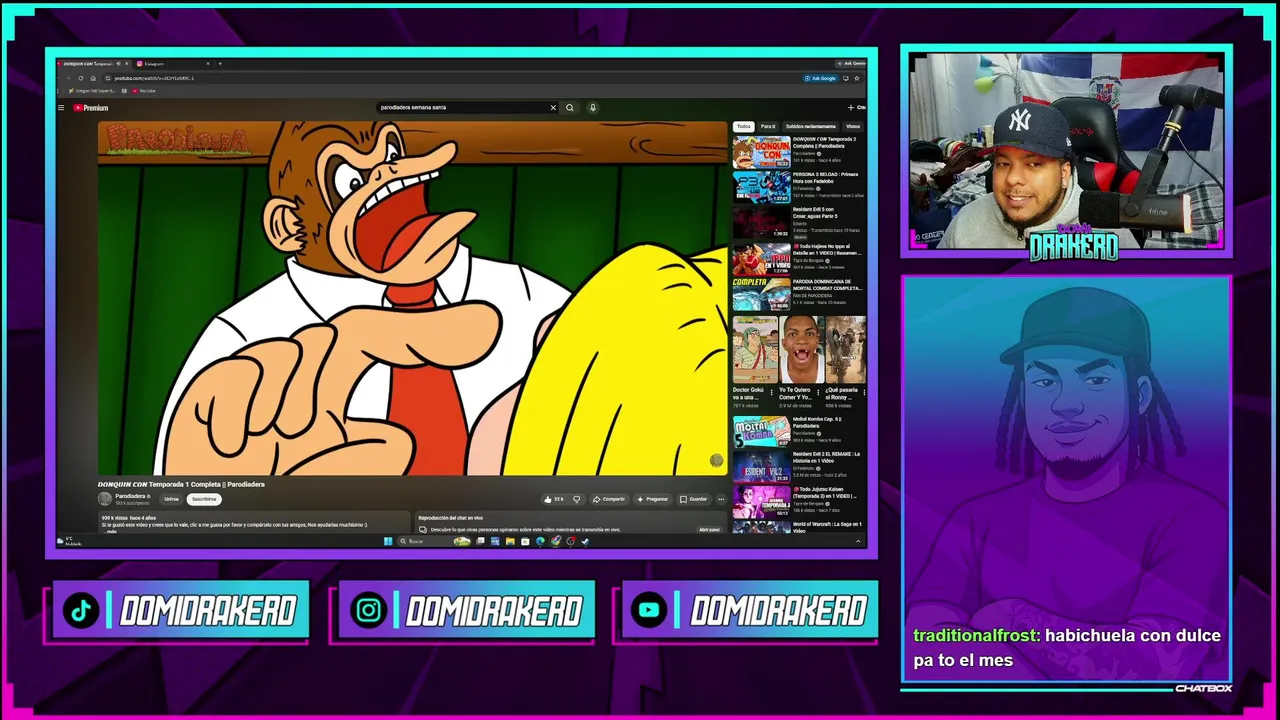
Task: Go to YouTube Premium home logo
Action: tap(91, 108)
